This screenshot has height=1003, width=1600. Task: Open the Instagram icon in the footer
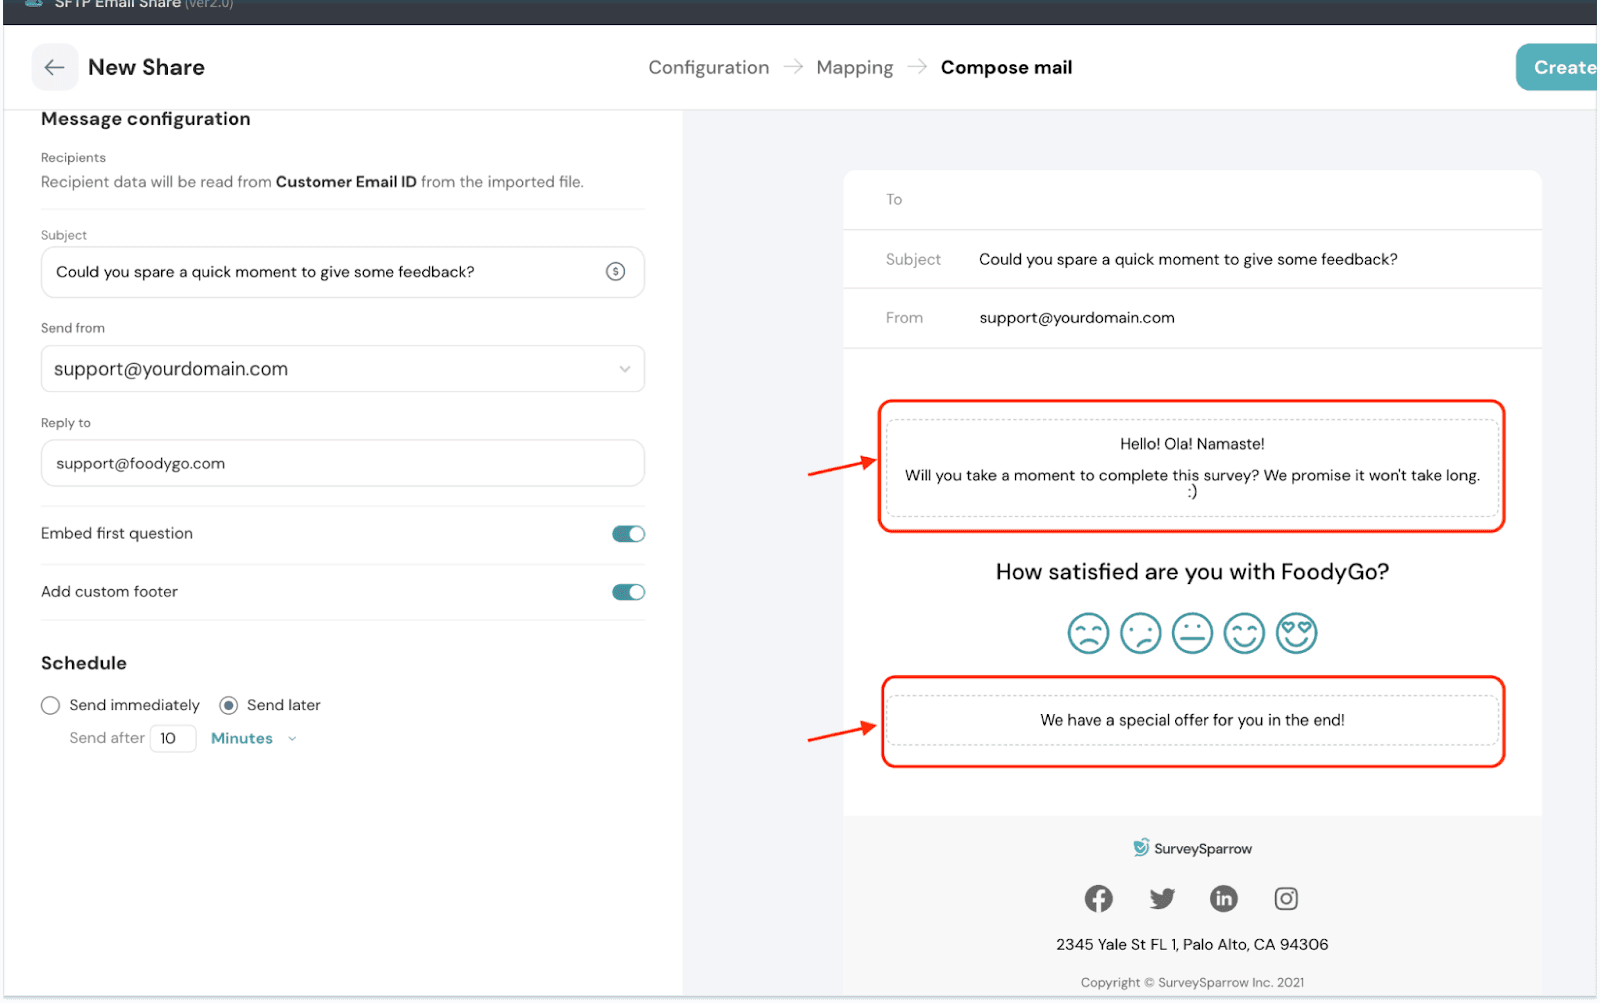coord(1286,898)
